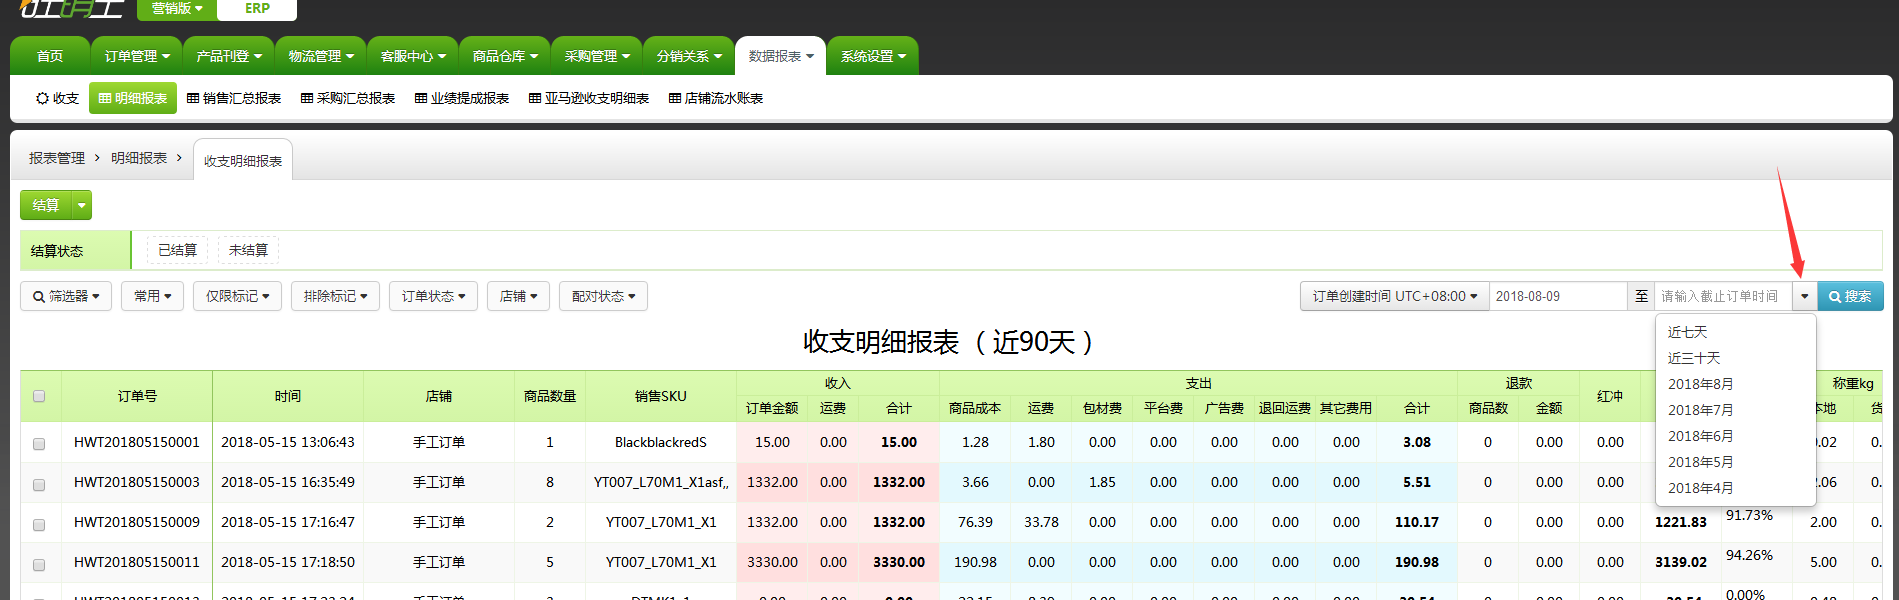Open the 收支 settings icon tab
Image resolution: width=1899 pixels, height=600 pixels.
57,98
